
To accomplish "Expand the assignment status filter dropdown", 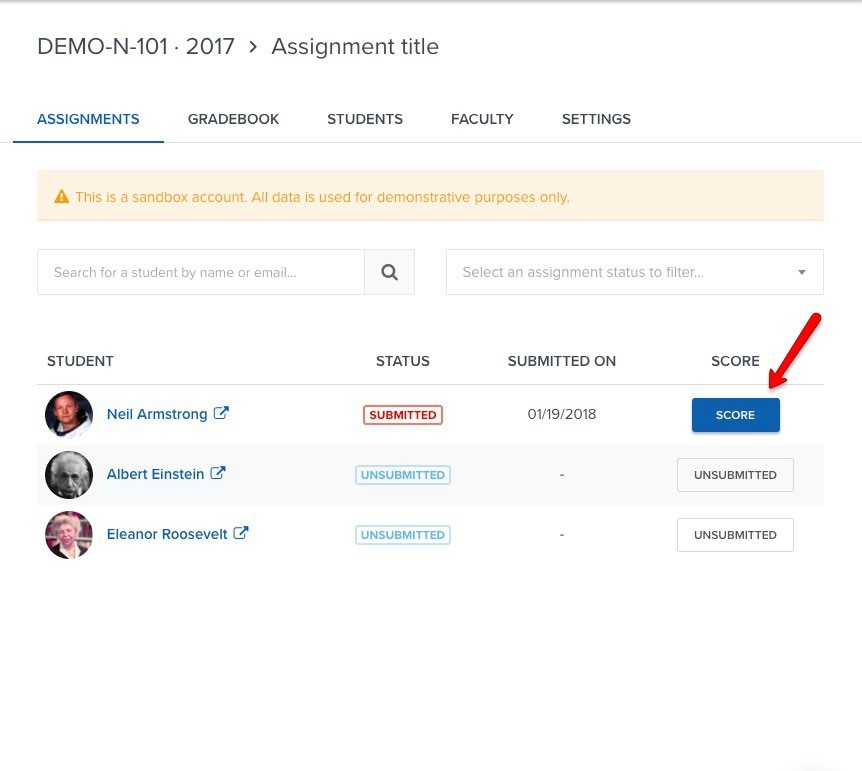I will (634, 272).
